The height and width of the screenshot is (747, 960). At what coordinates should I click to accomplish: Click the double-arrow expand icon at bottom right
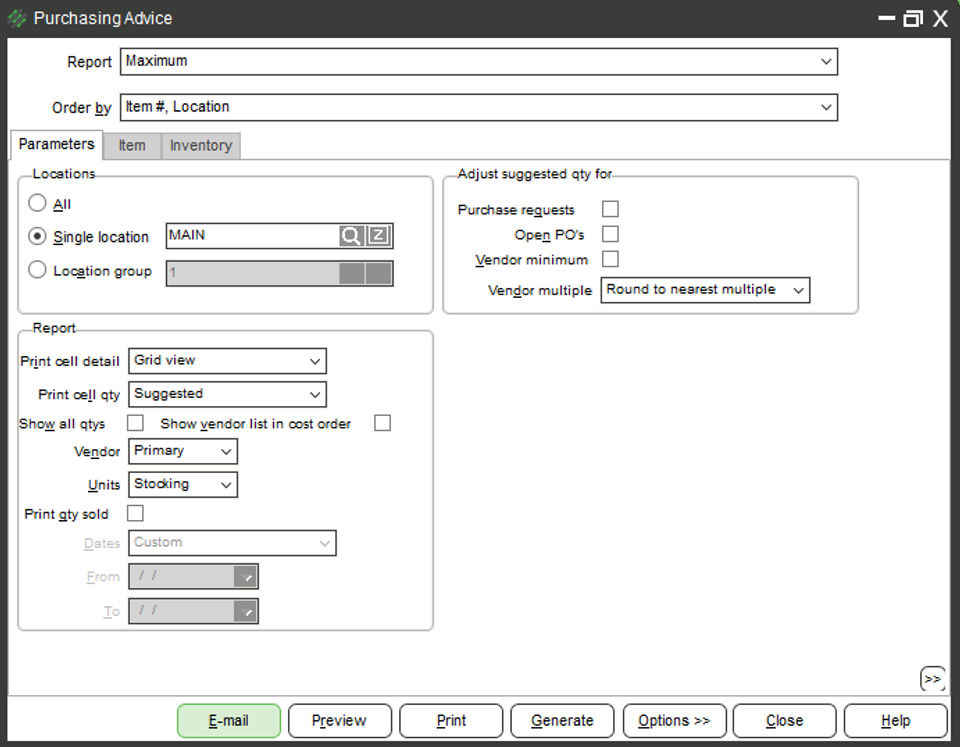click(932, 679)
